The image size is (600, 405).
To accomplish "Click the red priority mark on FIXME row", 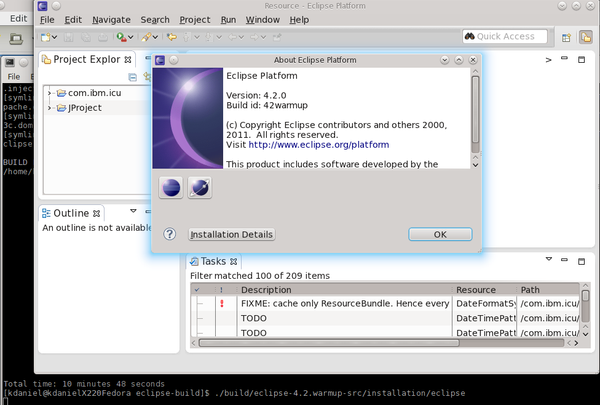I will 222,304.
